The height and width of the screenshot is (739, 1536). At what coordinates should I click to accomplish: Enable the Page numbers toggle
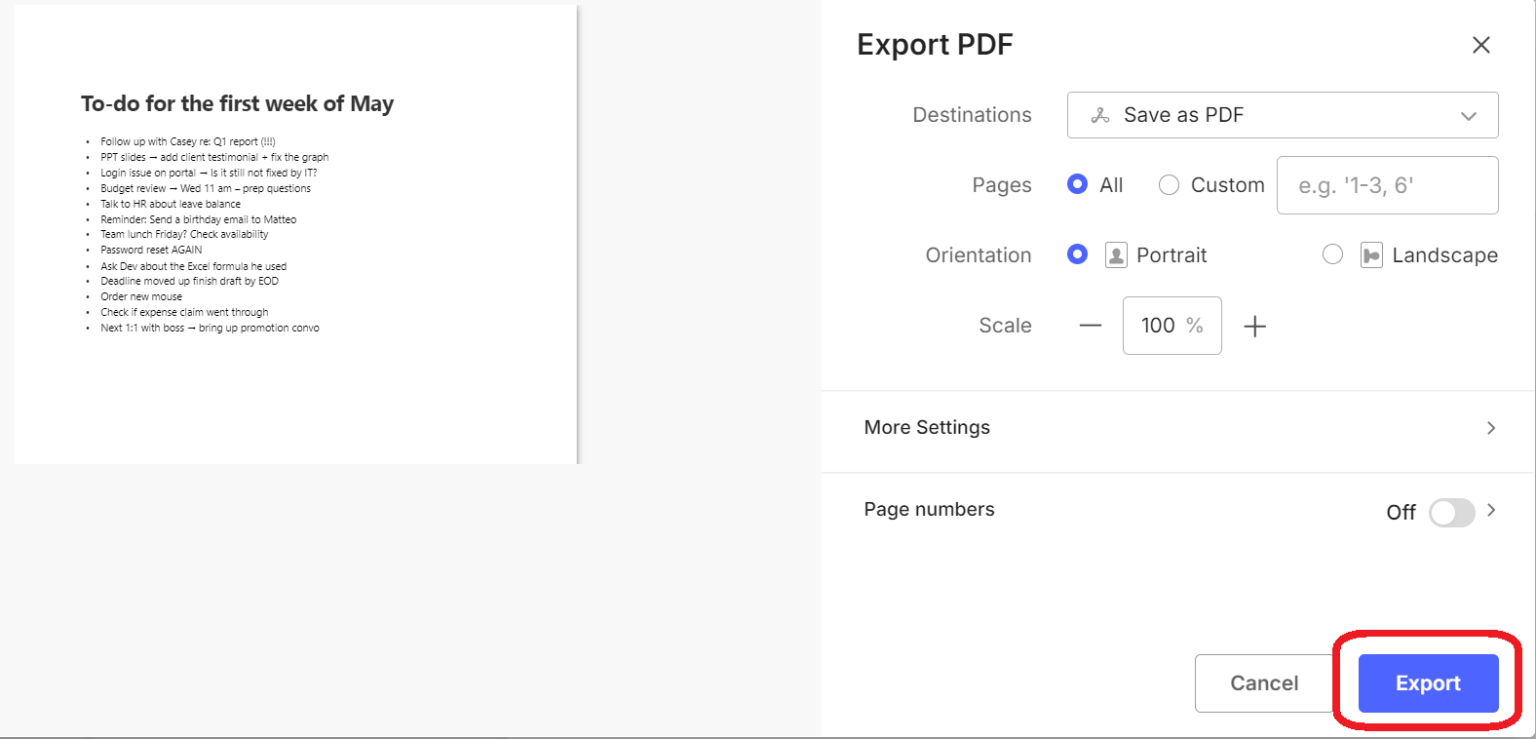pos(1453,512)
